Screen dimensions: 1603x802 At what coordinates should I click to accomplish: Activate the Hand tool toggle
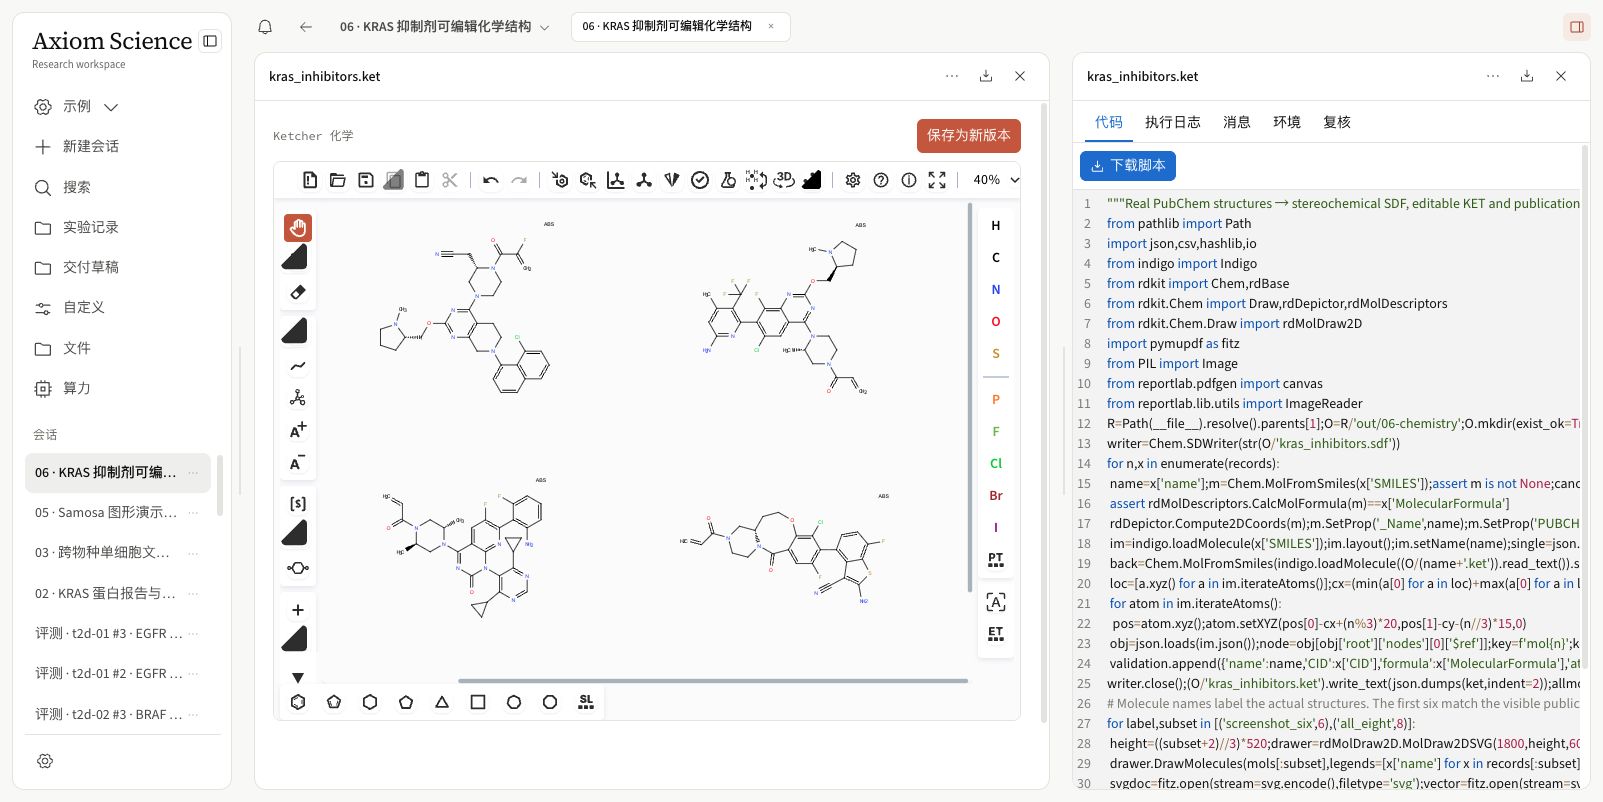297,228
